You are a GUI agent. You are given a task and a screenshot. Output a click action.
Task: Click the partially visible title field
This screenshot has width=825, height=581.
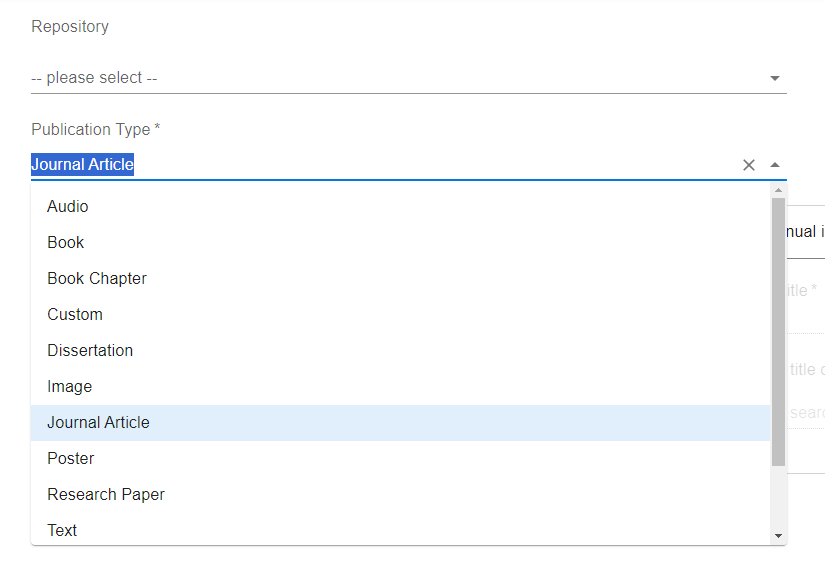(x=805, y=291)
